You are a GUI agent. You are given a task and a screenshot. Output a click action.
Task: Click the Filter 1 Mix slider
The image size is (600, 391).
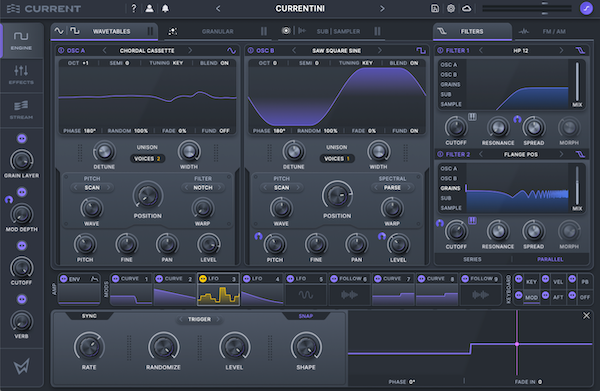point(577,81)
